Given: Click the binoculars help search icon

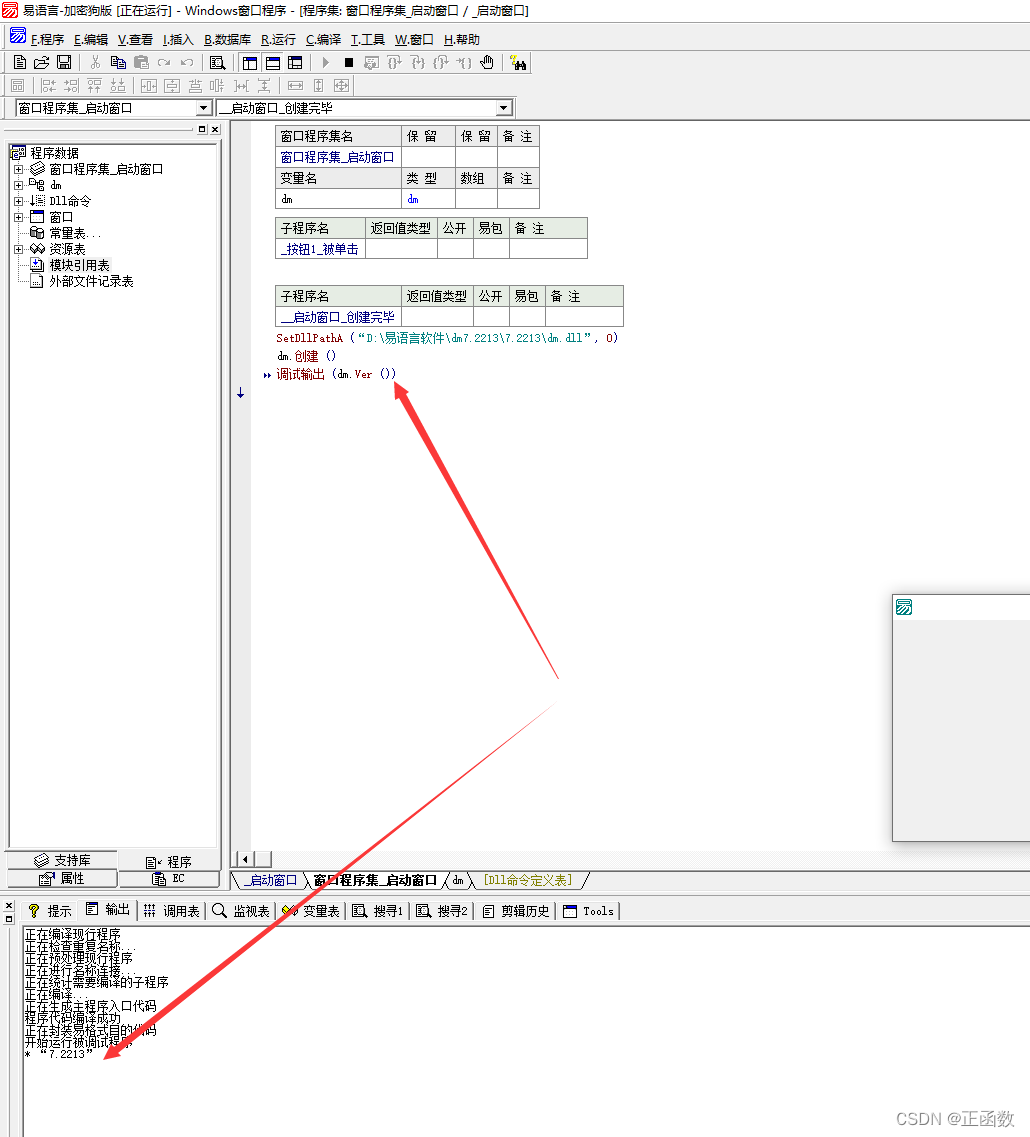Looking at the screenshot, I should click(x=518, y=63).
